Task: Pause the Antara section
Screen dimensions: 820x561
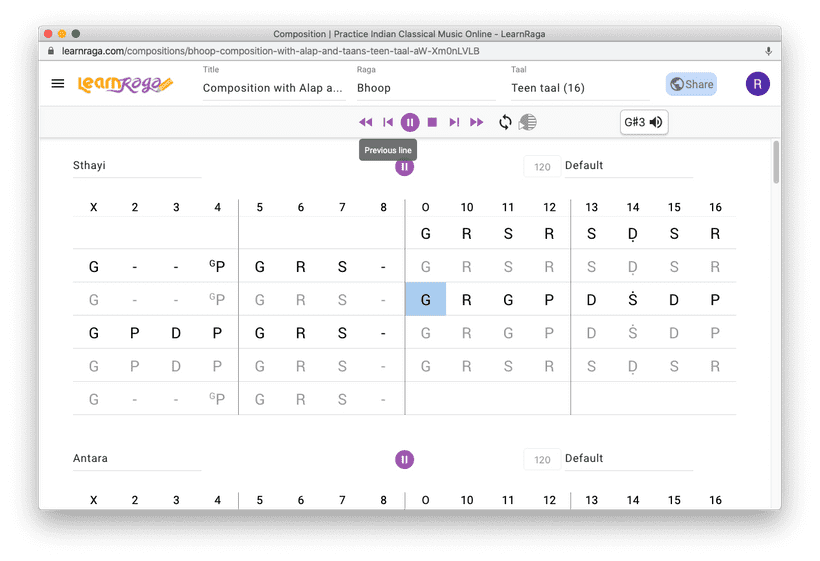Action: click(x=404, y=460)
